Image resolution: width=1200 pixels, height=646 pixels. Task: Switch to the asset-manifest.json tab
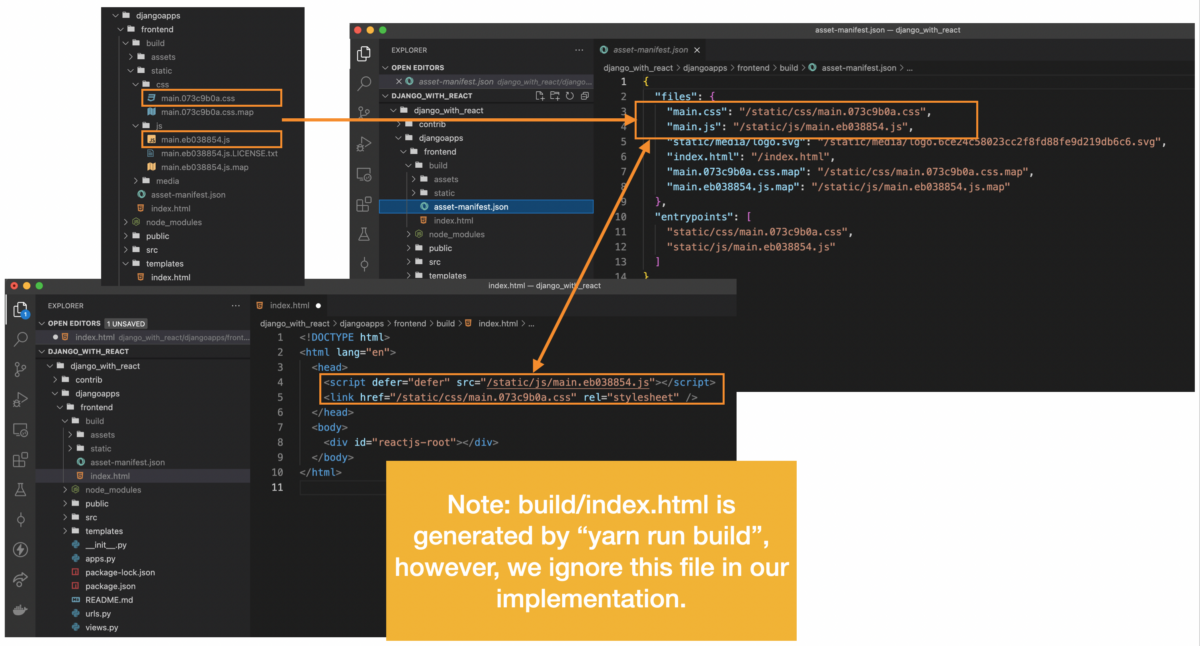650,48
